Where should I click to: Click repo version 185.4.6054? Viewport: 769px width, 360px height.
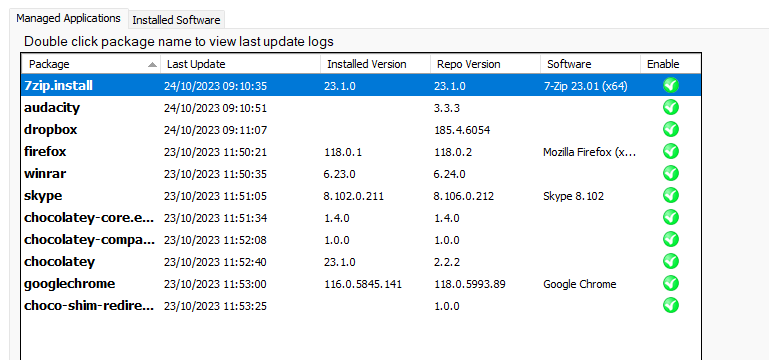462,130
